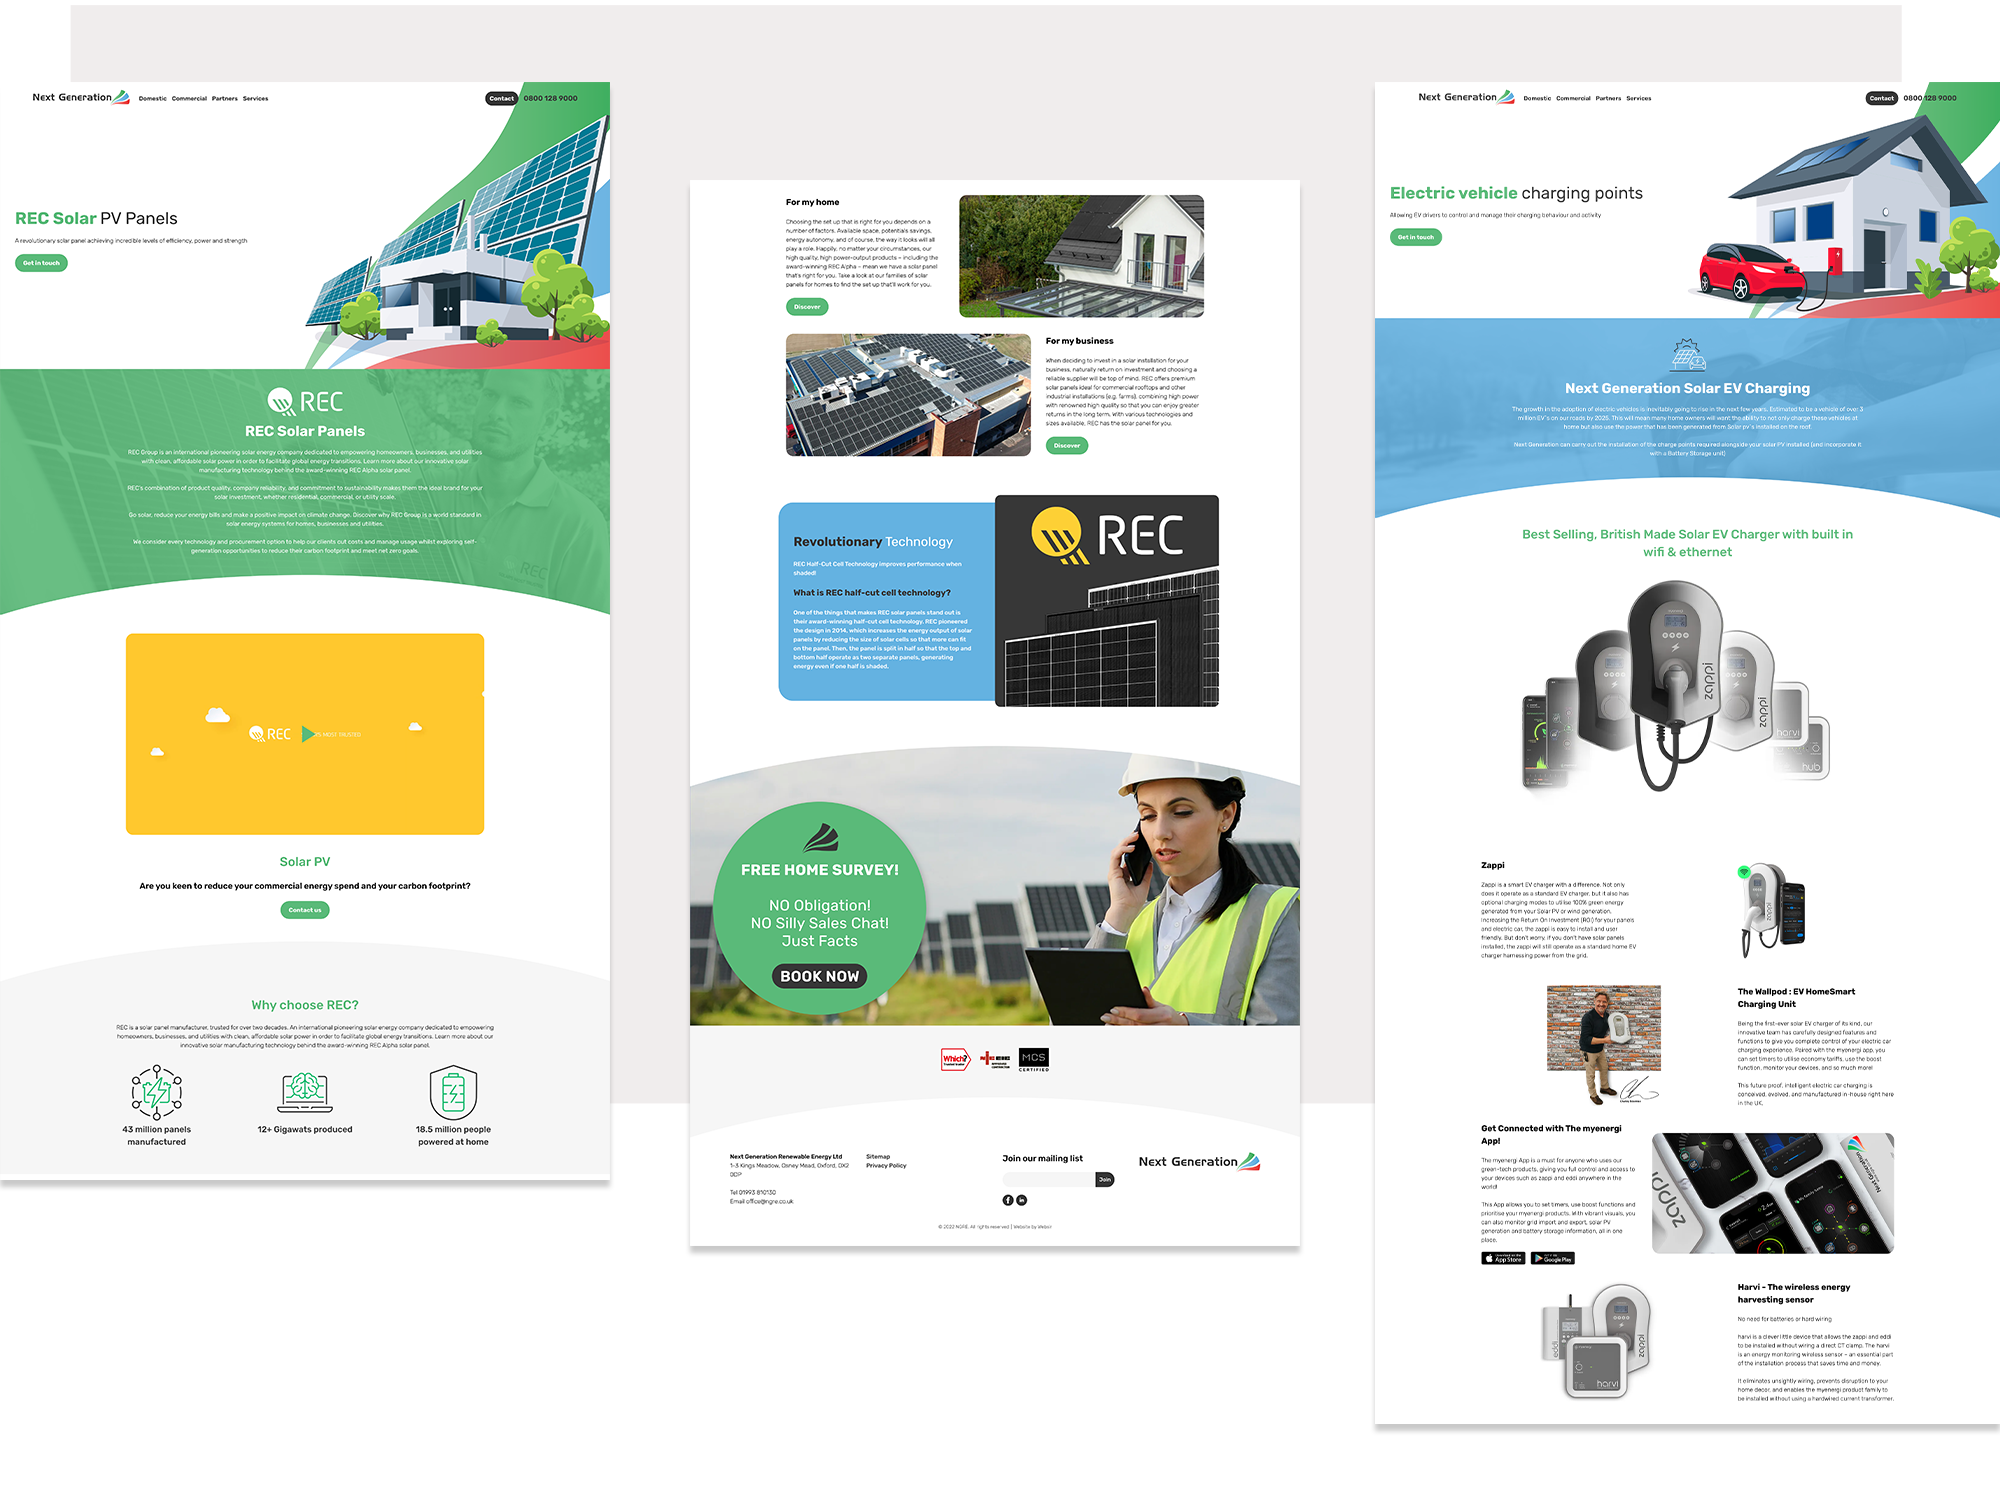
Task: Click the solar panel icon above Next Generation Solar EV Charging
Action: (1688, 355)
